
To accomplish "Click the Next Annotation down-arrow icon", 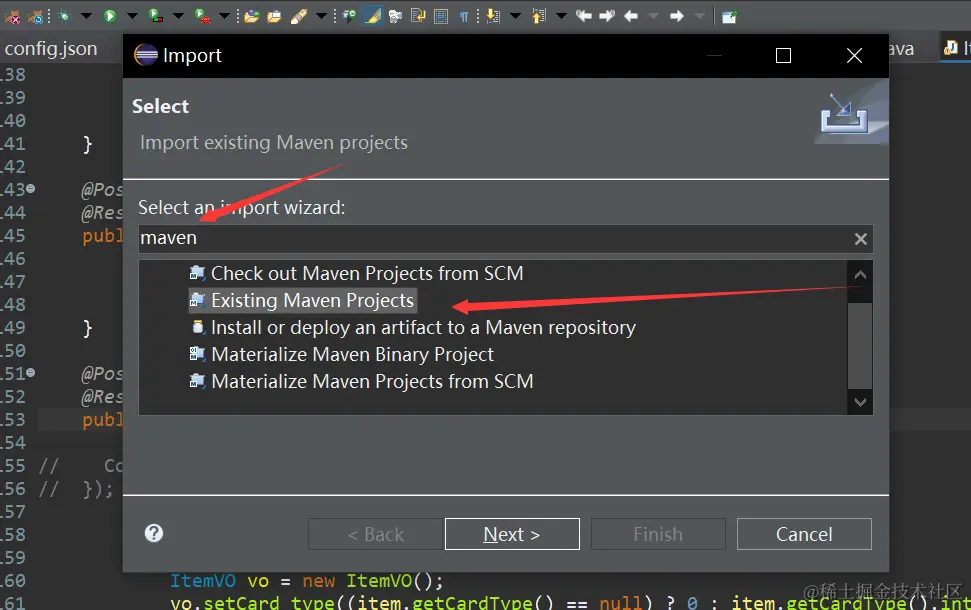I will [x=493, y=16].
